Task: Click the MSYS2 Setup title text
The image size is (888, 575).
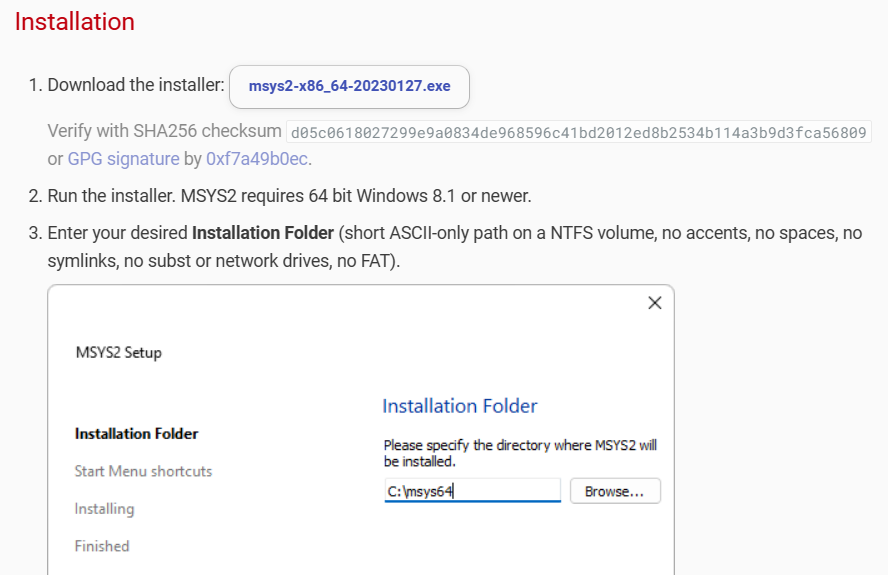Action: [x=119, y=352]
